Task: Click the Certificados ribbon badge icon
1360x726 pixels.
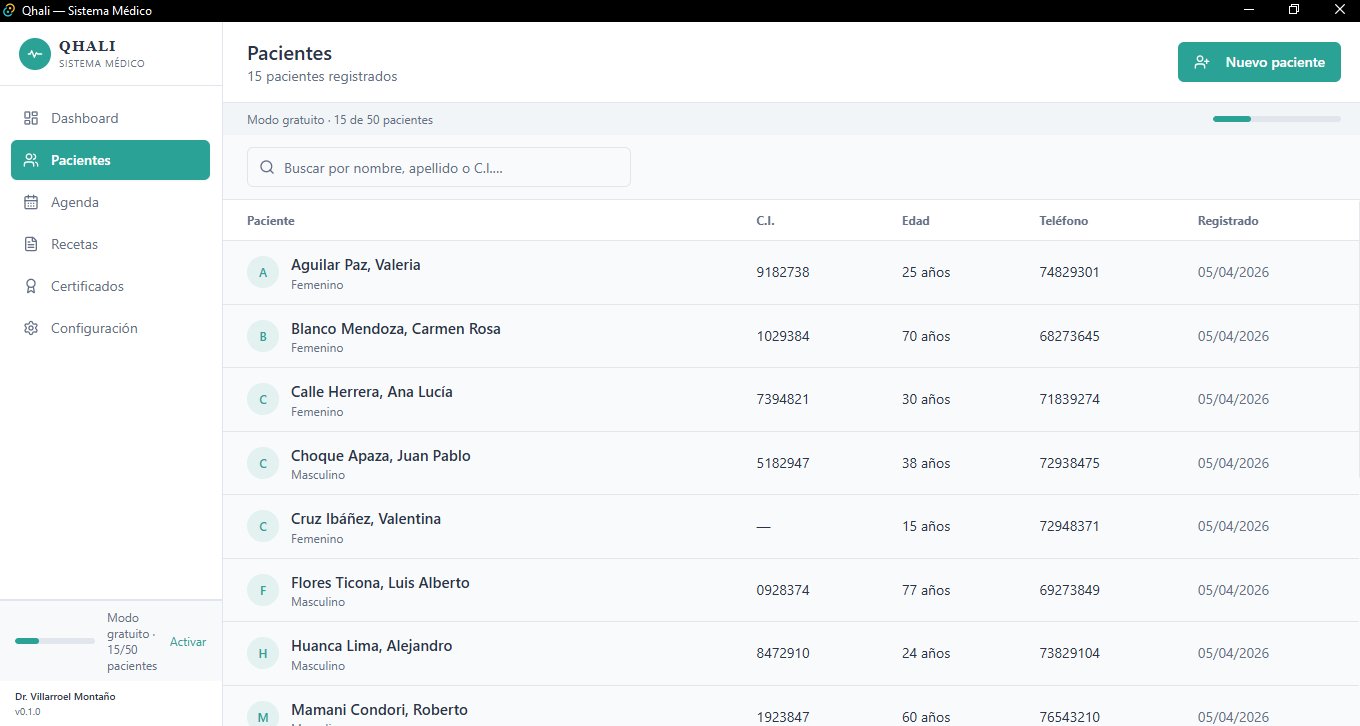Action: (31, 286)
